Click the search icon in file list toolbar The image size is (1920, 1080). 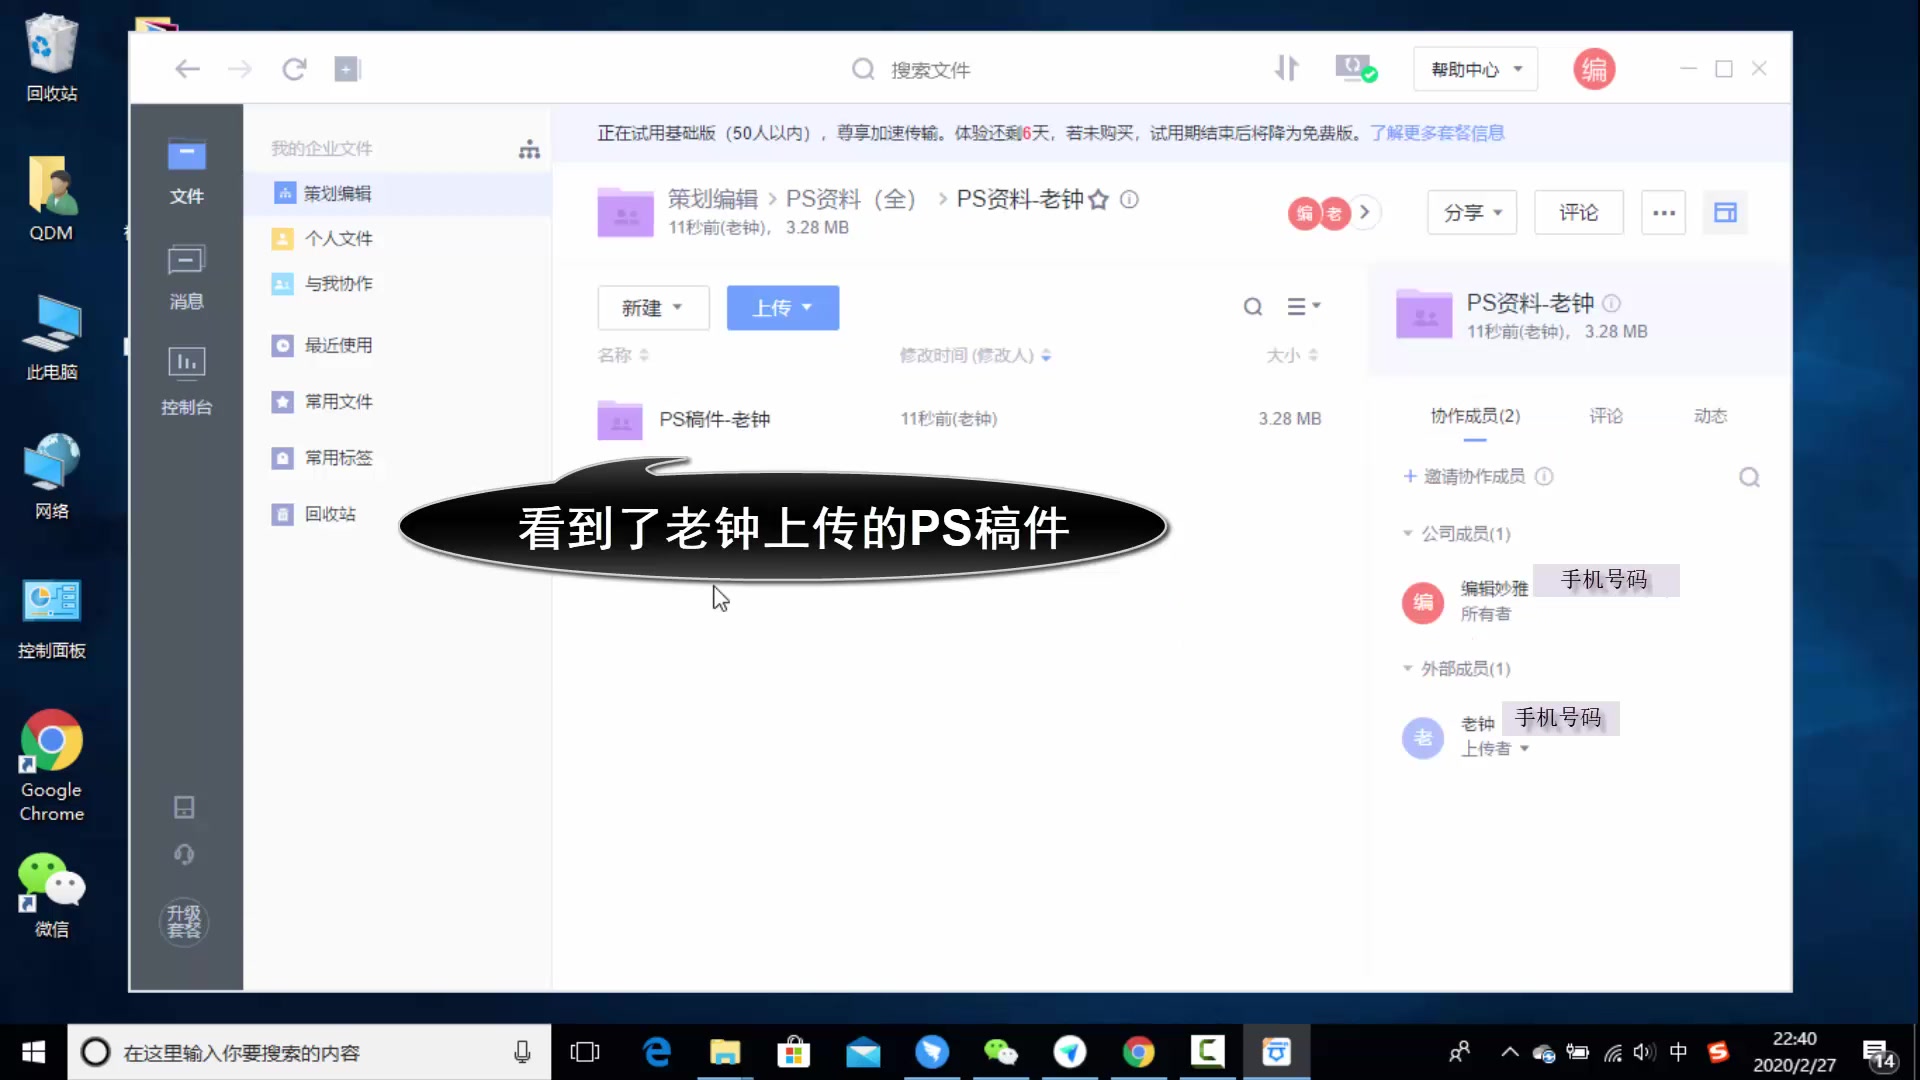coord(1252,307)
